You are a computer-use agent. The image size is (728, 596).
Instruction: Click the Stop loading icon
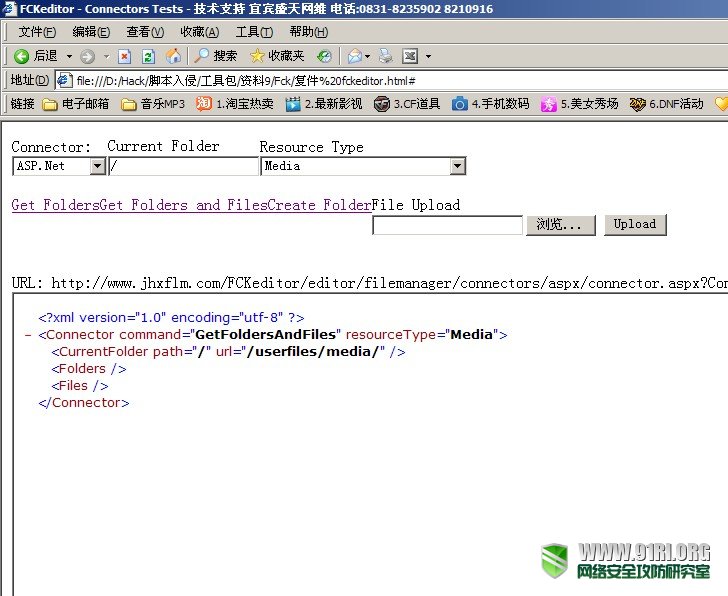(x=124, y=56)
